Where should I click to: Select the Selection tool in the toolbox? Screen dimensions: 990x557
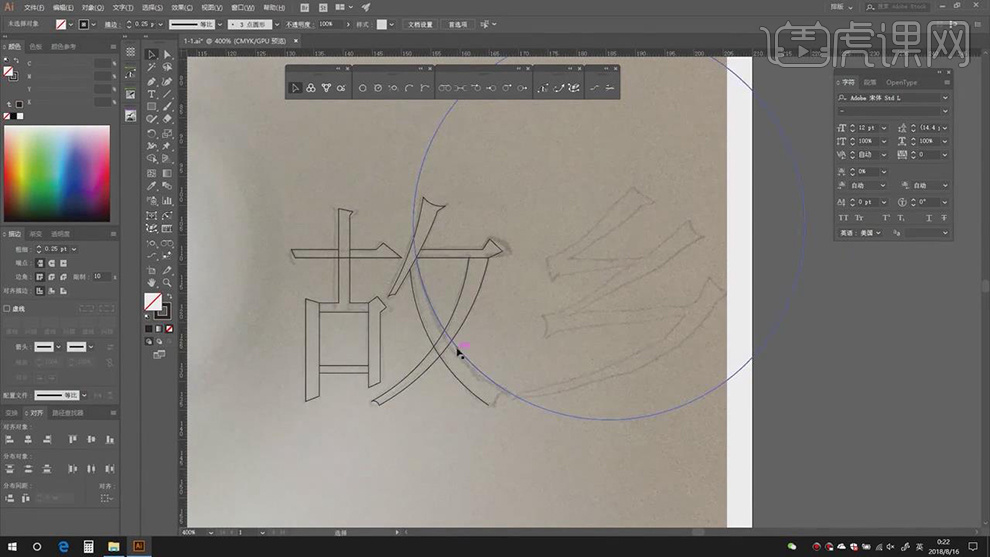click(x=151, y=55)
